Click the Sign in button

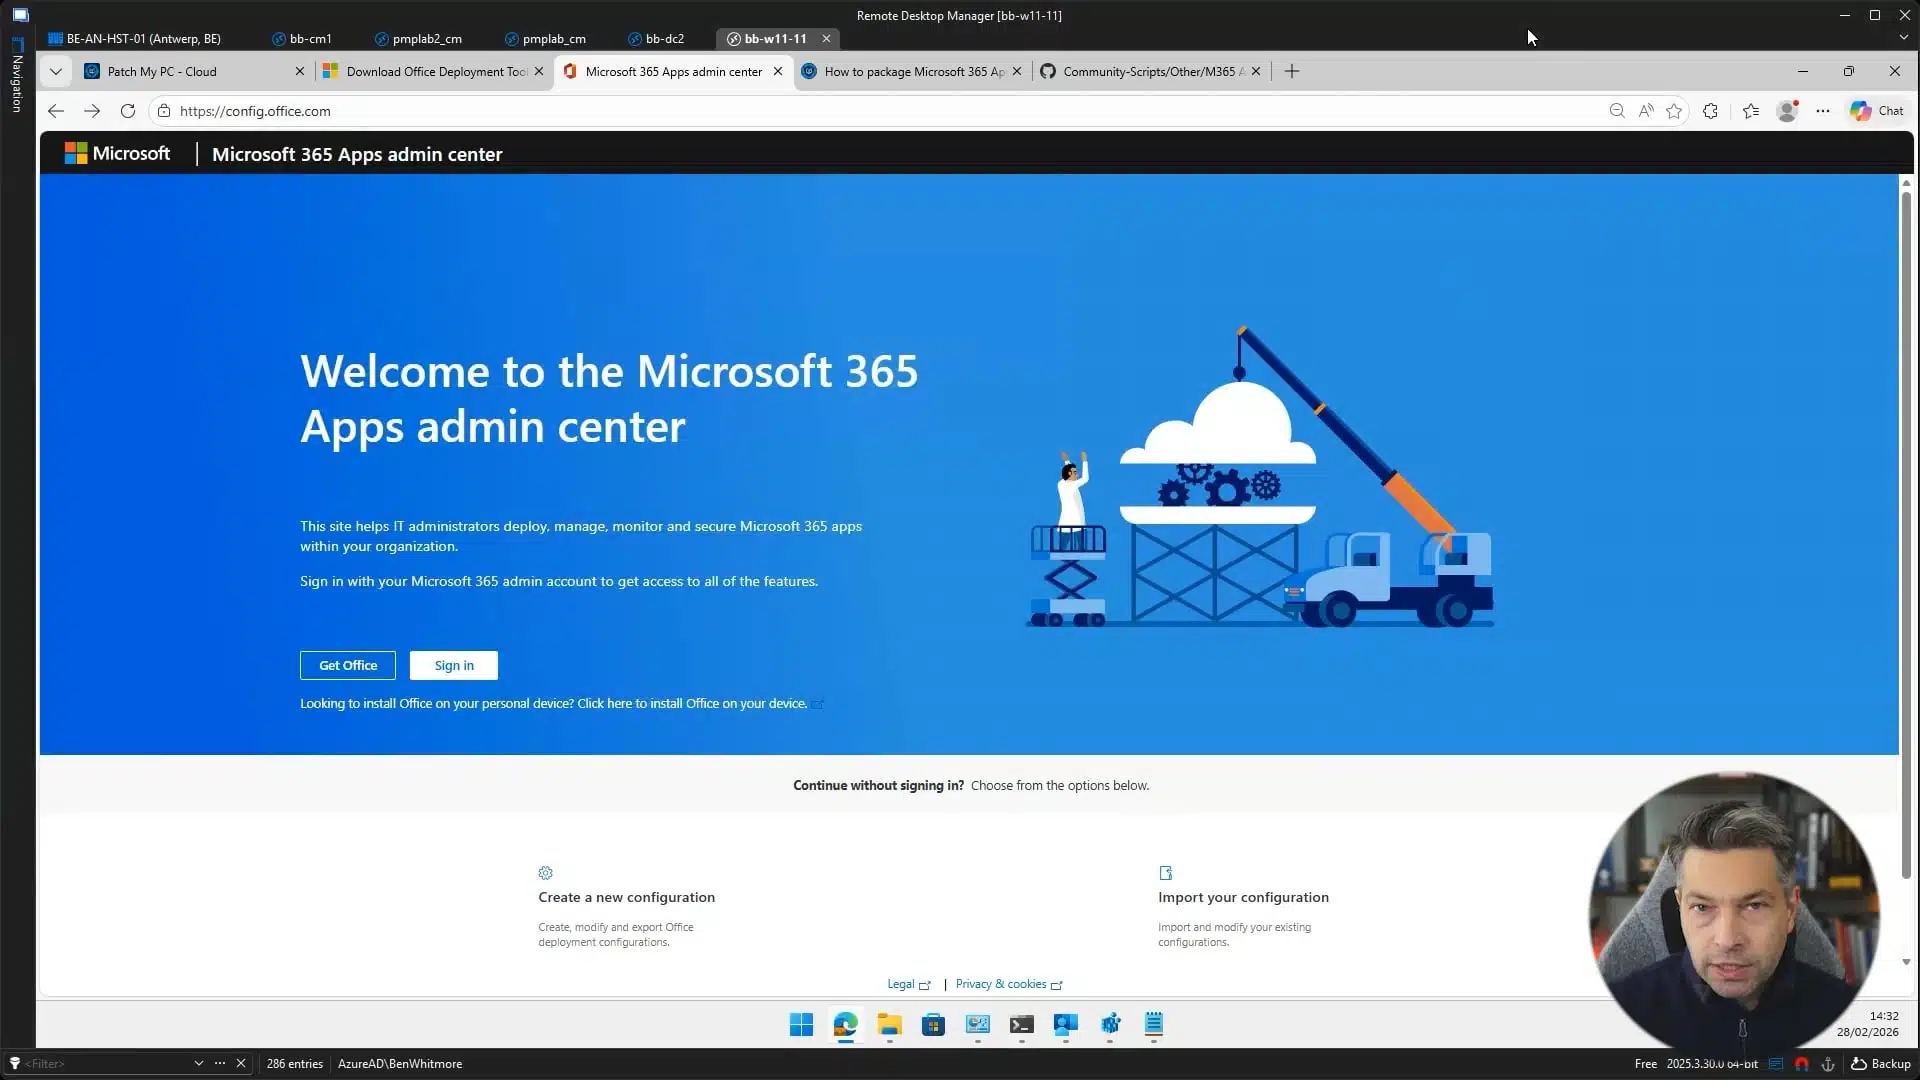pyautogui.click(x=454, y=665)
